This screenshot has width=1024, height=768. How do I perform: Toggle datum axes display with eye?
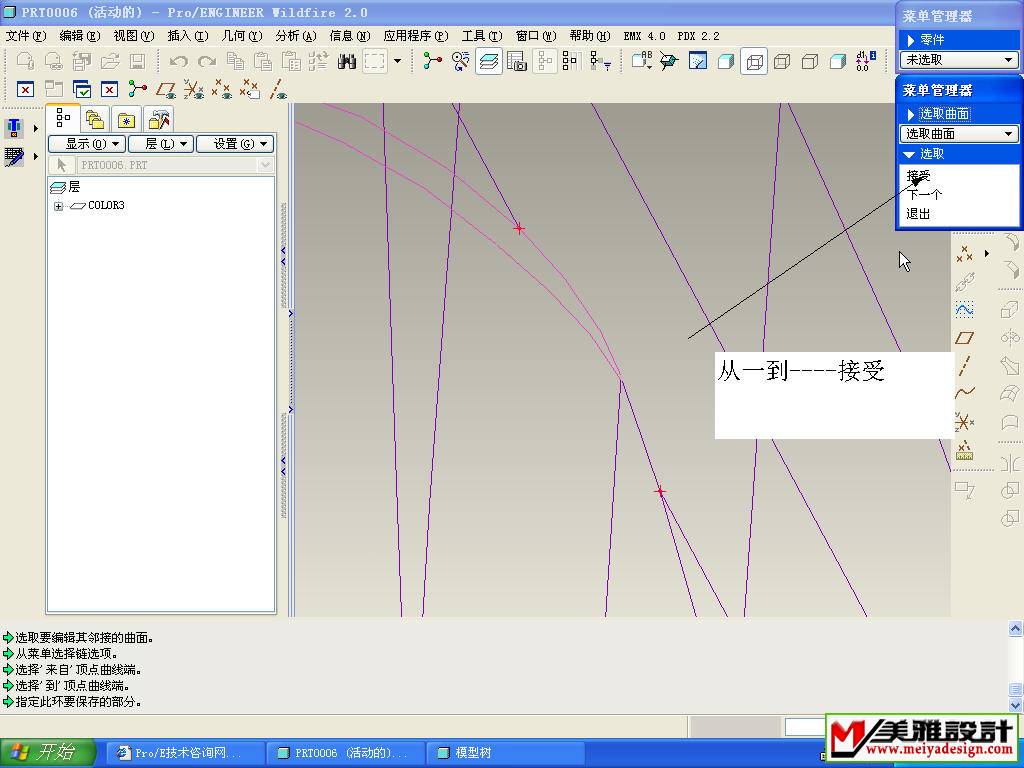278,89
